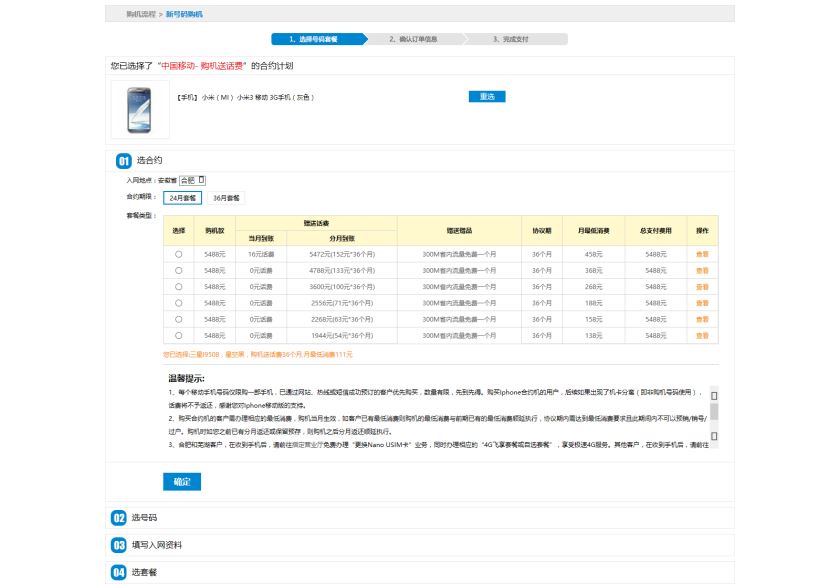This screenshot has width=840, height=584.
Task: Select the plan with 458元 monthly minimum
Action: [178, 254]
